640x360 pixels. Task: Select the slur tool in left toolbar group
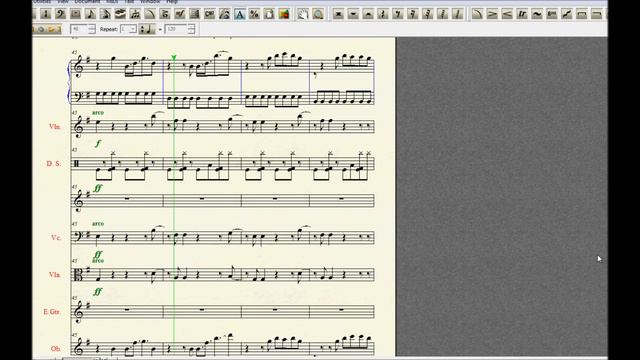(x=150, y=14)
